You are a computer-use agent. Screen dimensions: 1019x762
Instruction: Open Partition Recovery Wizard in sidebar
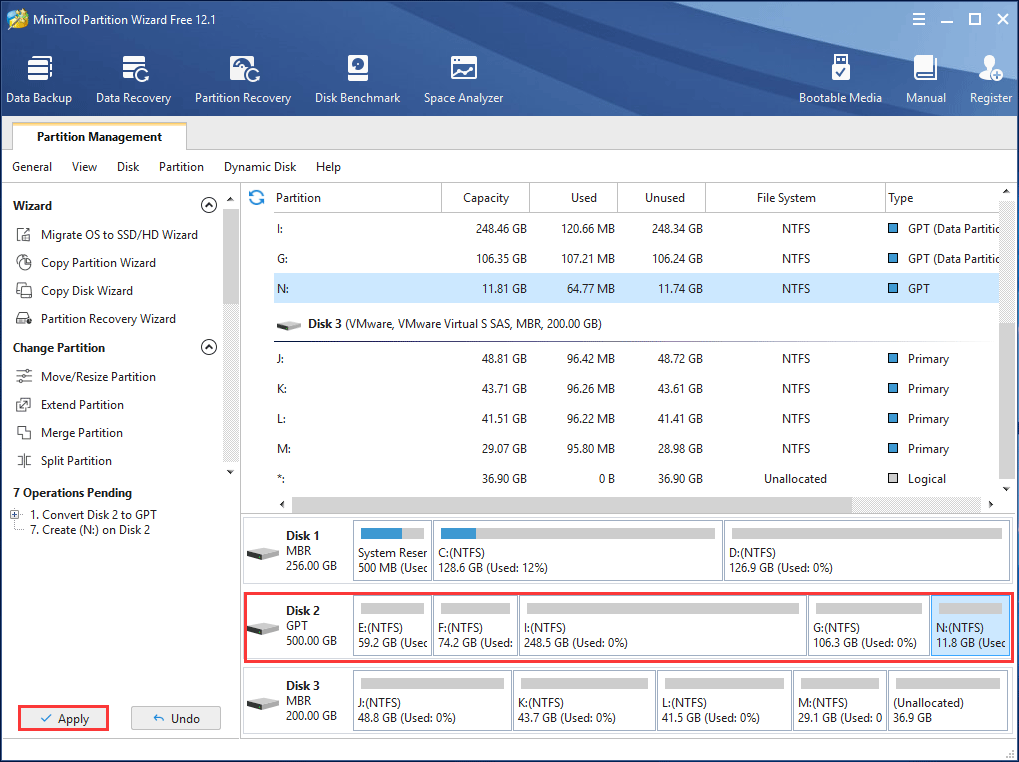(96, 318)
